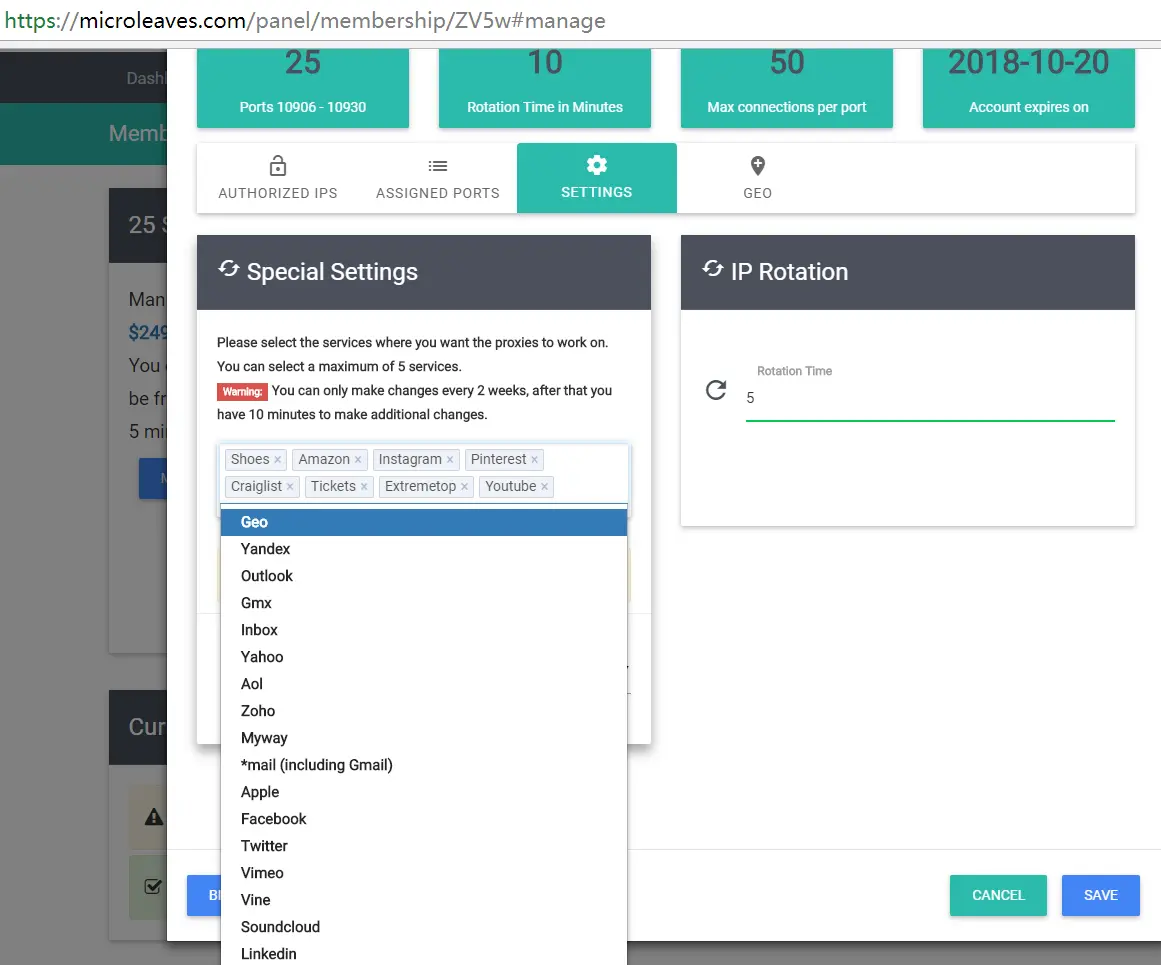Click the Account expires on card
The width and height of the screenshot is (1161, 965).
[1028, 88]
